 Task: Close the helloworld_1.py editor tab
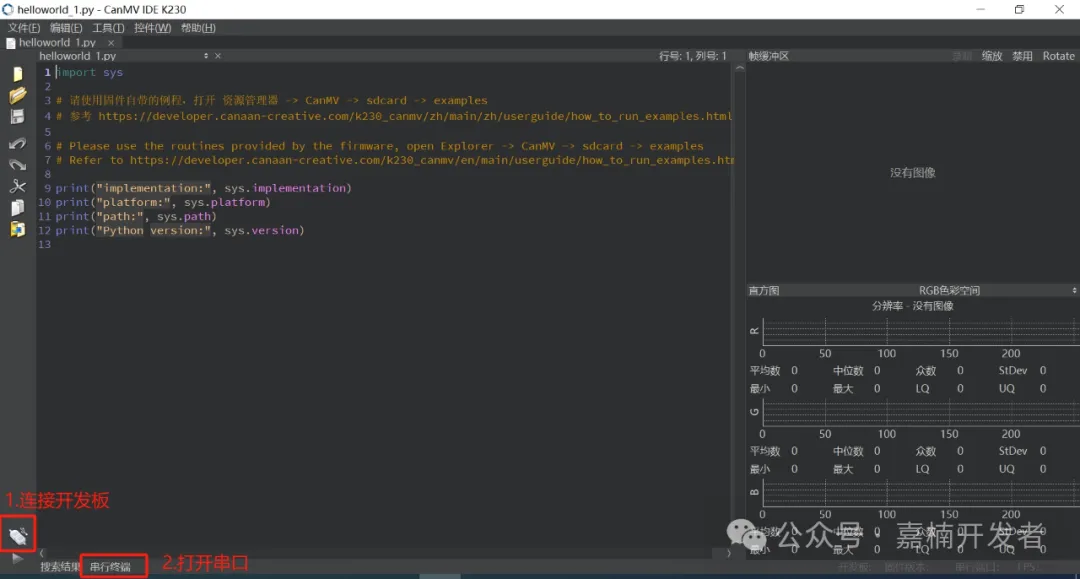[111, 43]
